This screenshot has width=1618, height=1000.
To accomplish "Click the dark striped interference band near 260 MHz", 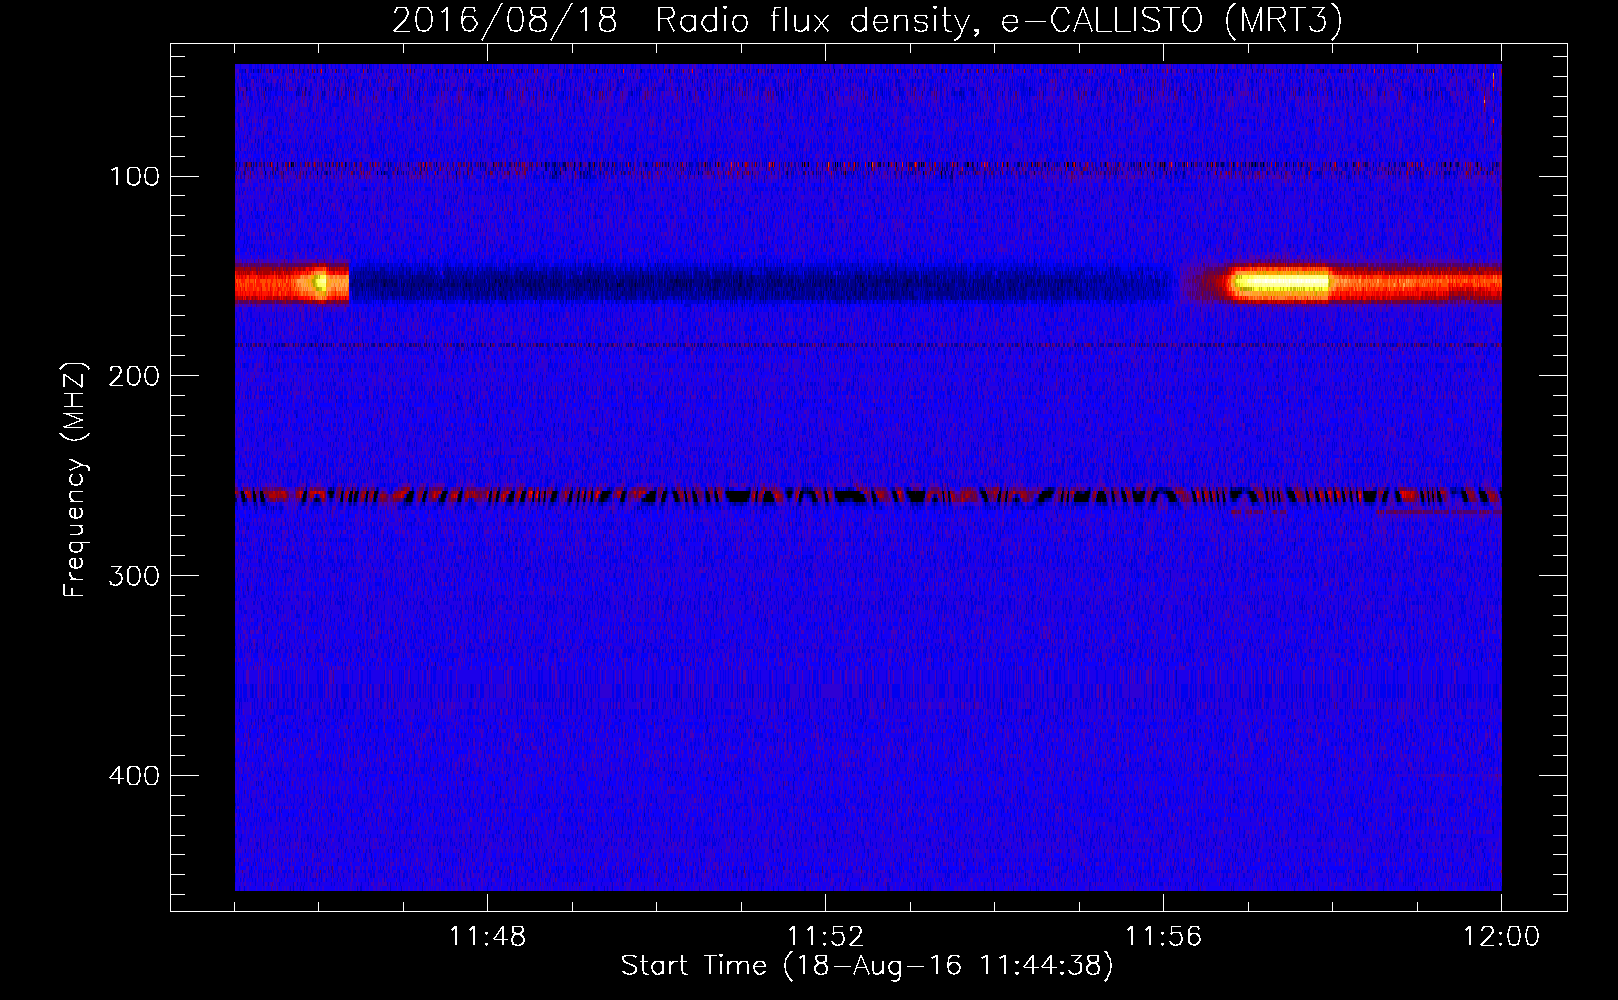I will tap(868, 496).
